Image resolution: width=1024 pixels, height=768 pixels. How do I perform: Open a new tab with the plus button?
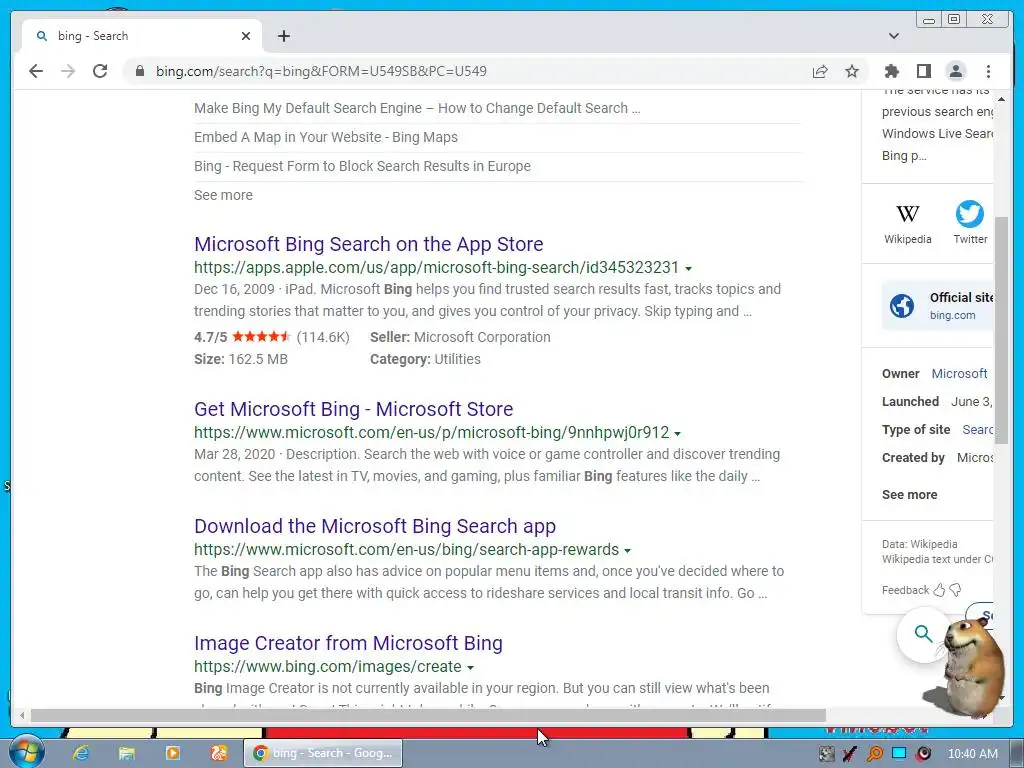click(x=283, y=36)
